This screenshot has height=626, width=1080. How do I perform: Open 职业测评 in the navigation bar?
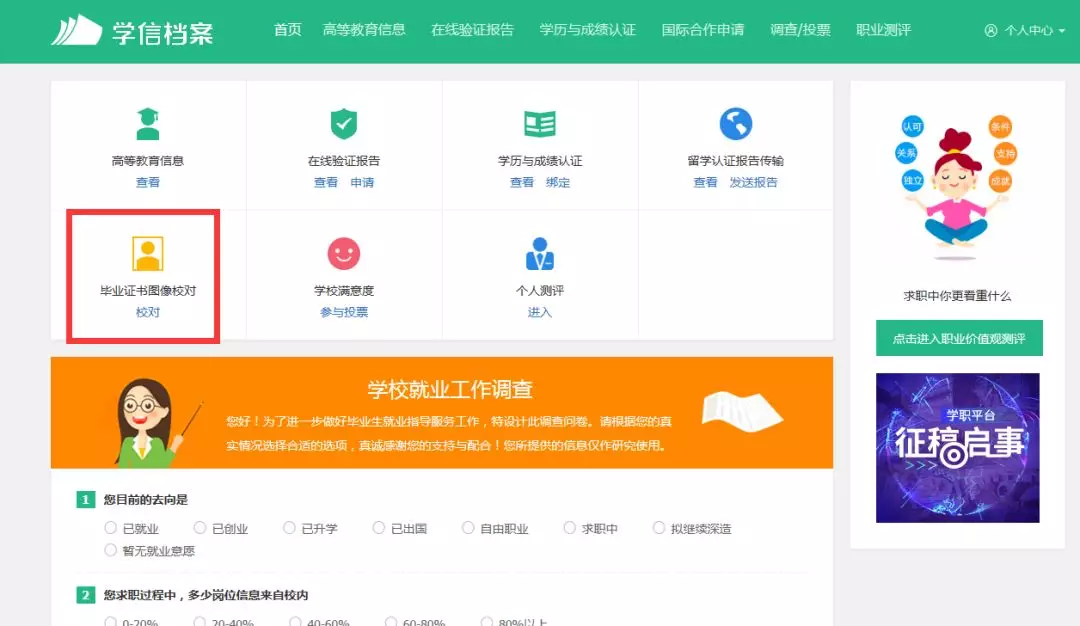pyautogui.click(x=883, y=30)
